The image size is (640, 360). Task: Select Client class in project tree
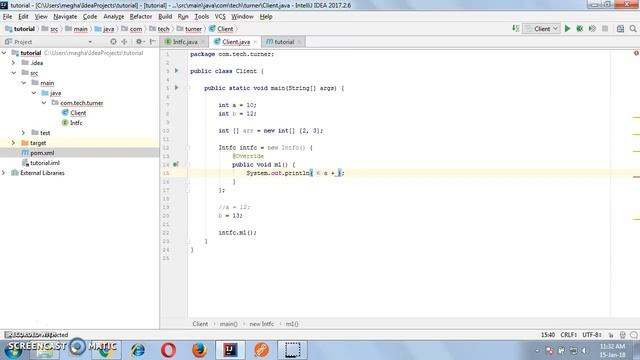click(78, 113)
